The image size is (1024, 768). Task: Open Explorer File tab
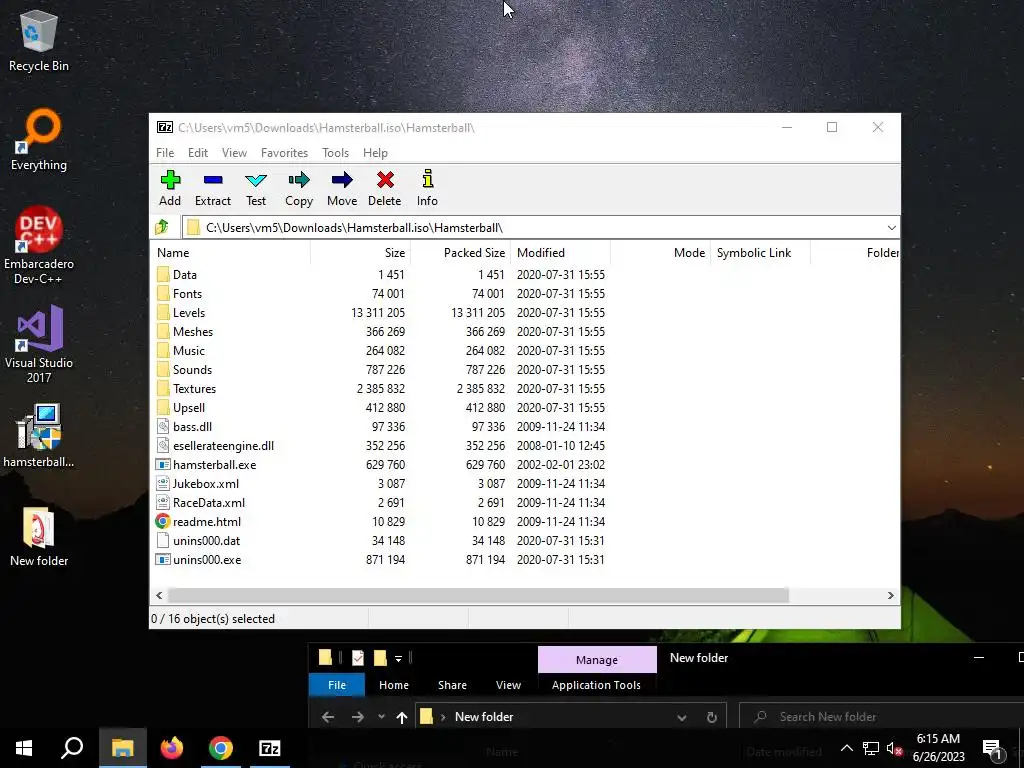337,685
